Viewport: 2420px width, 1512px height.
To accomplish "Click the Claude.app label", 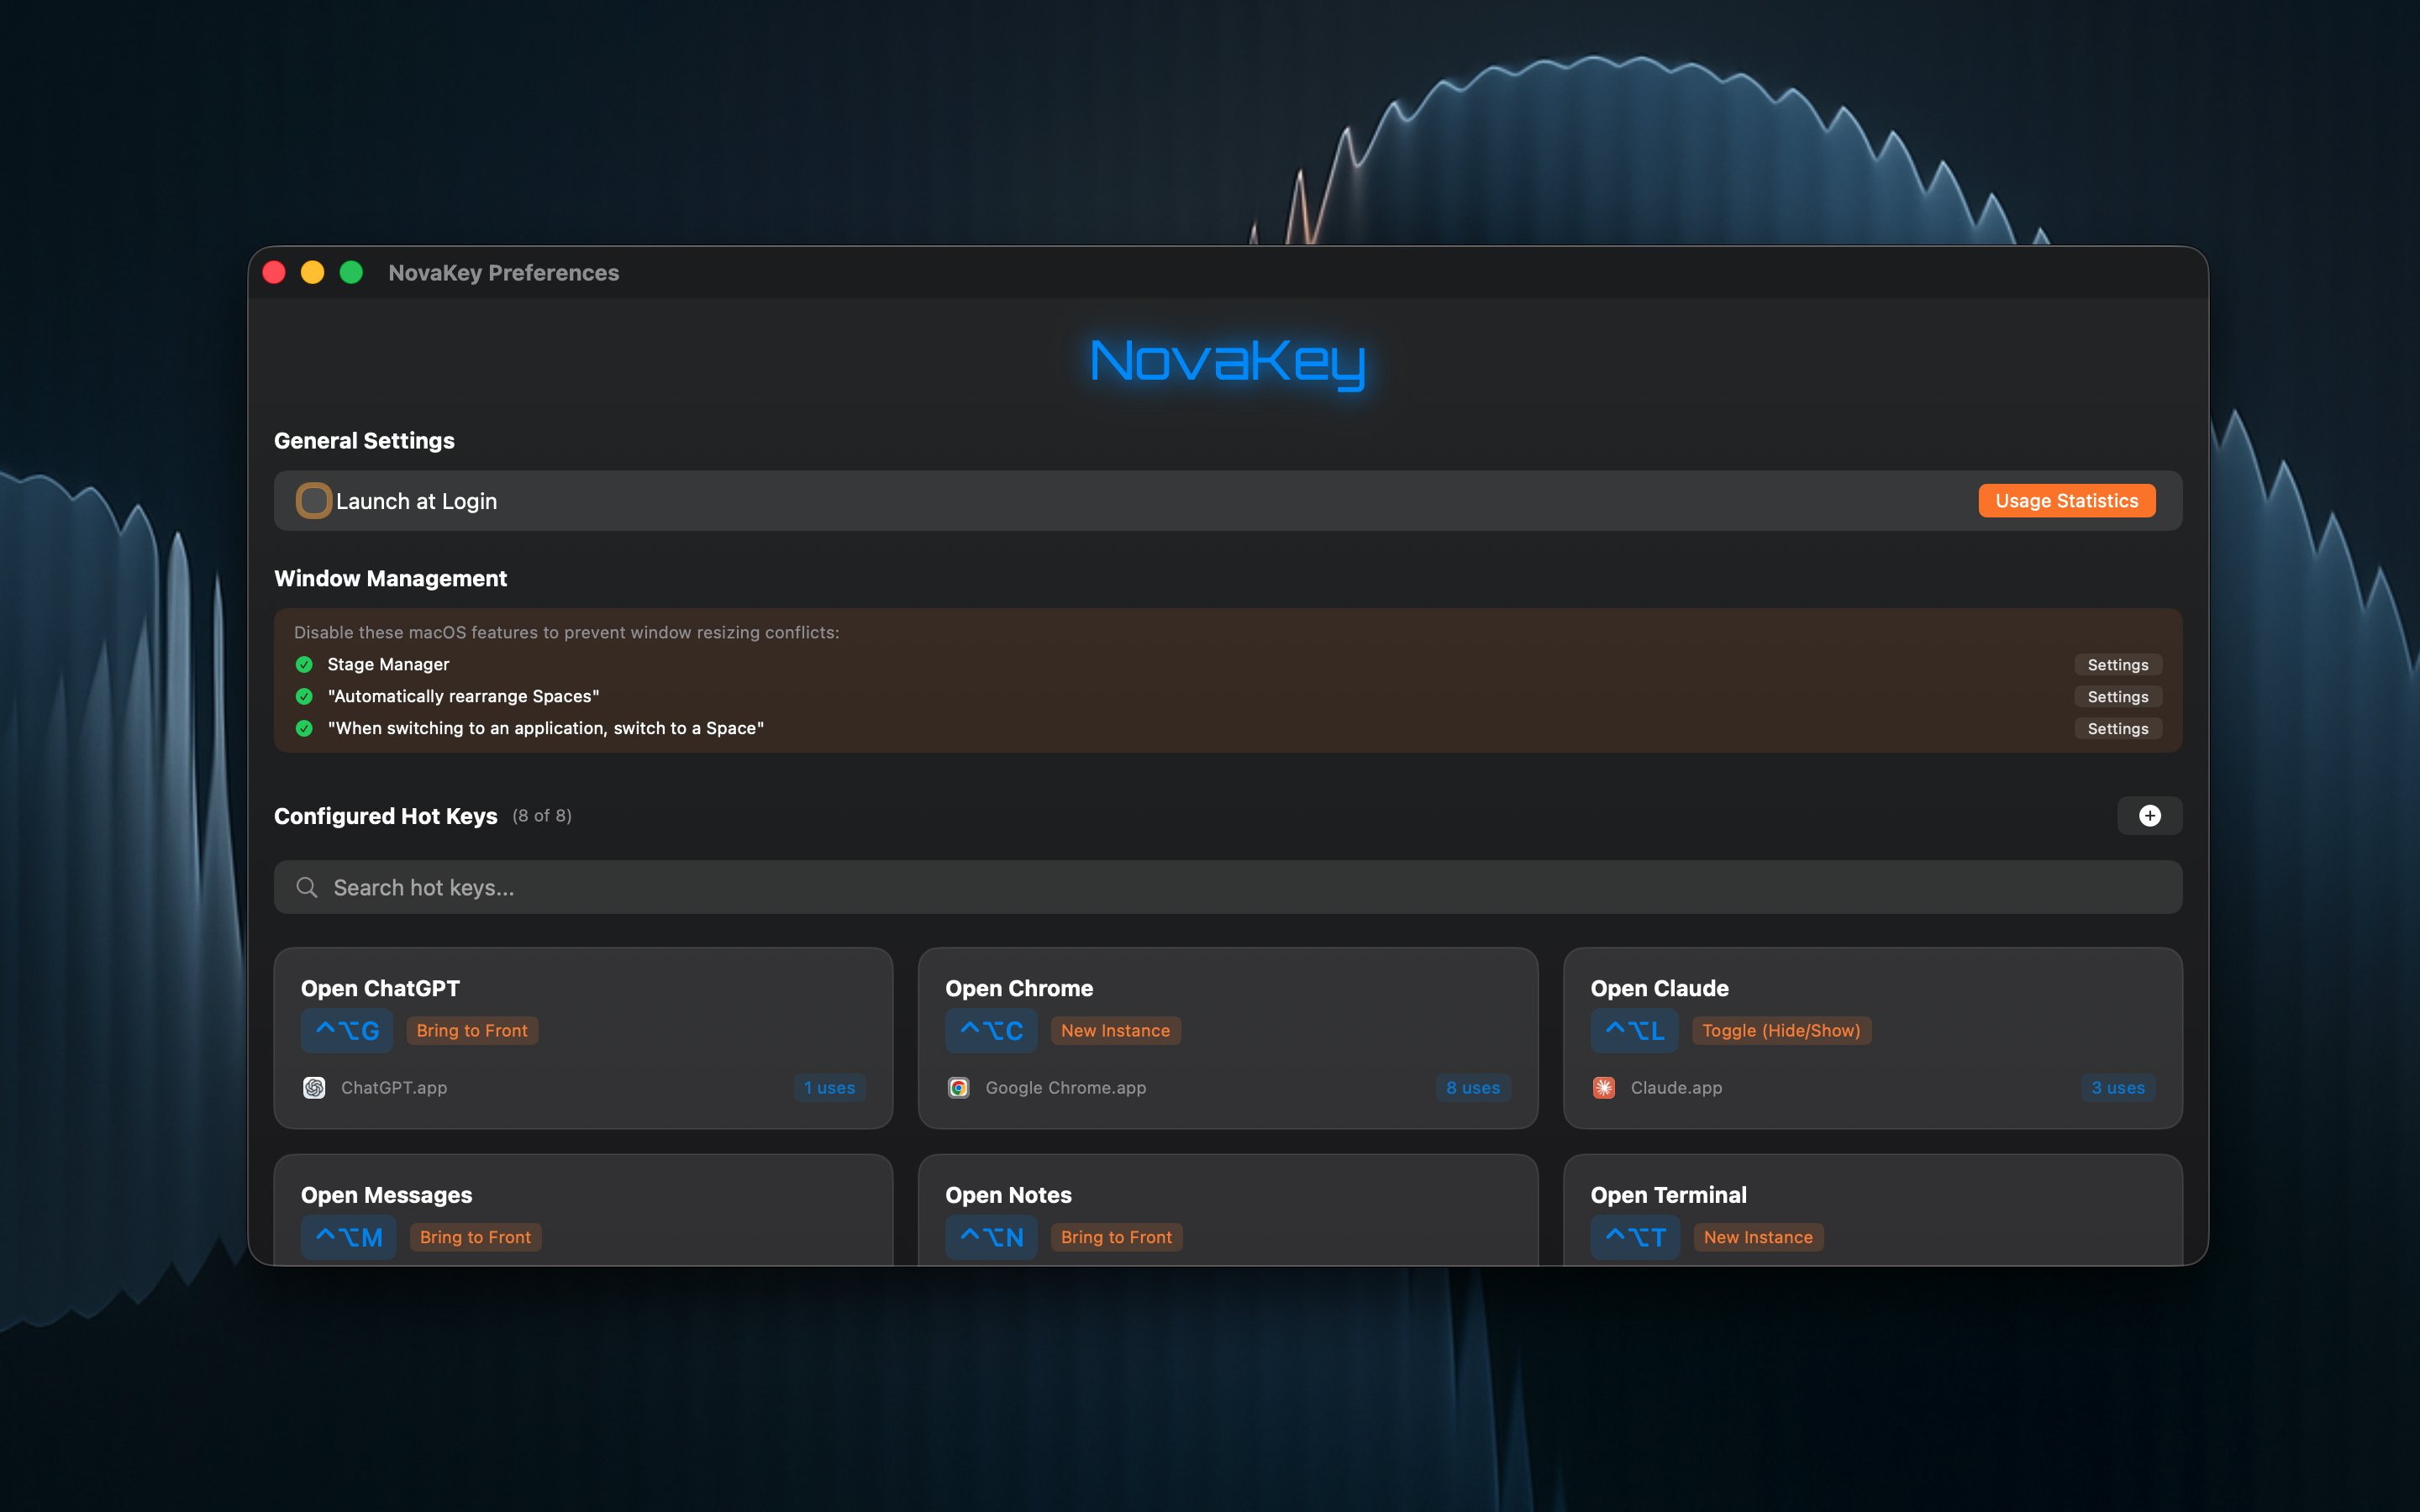I will coord(1676,1088).
